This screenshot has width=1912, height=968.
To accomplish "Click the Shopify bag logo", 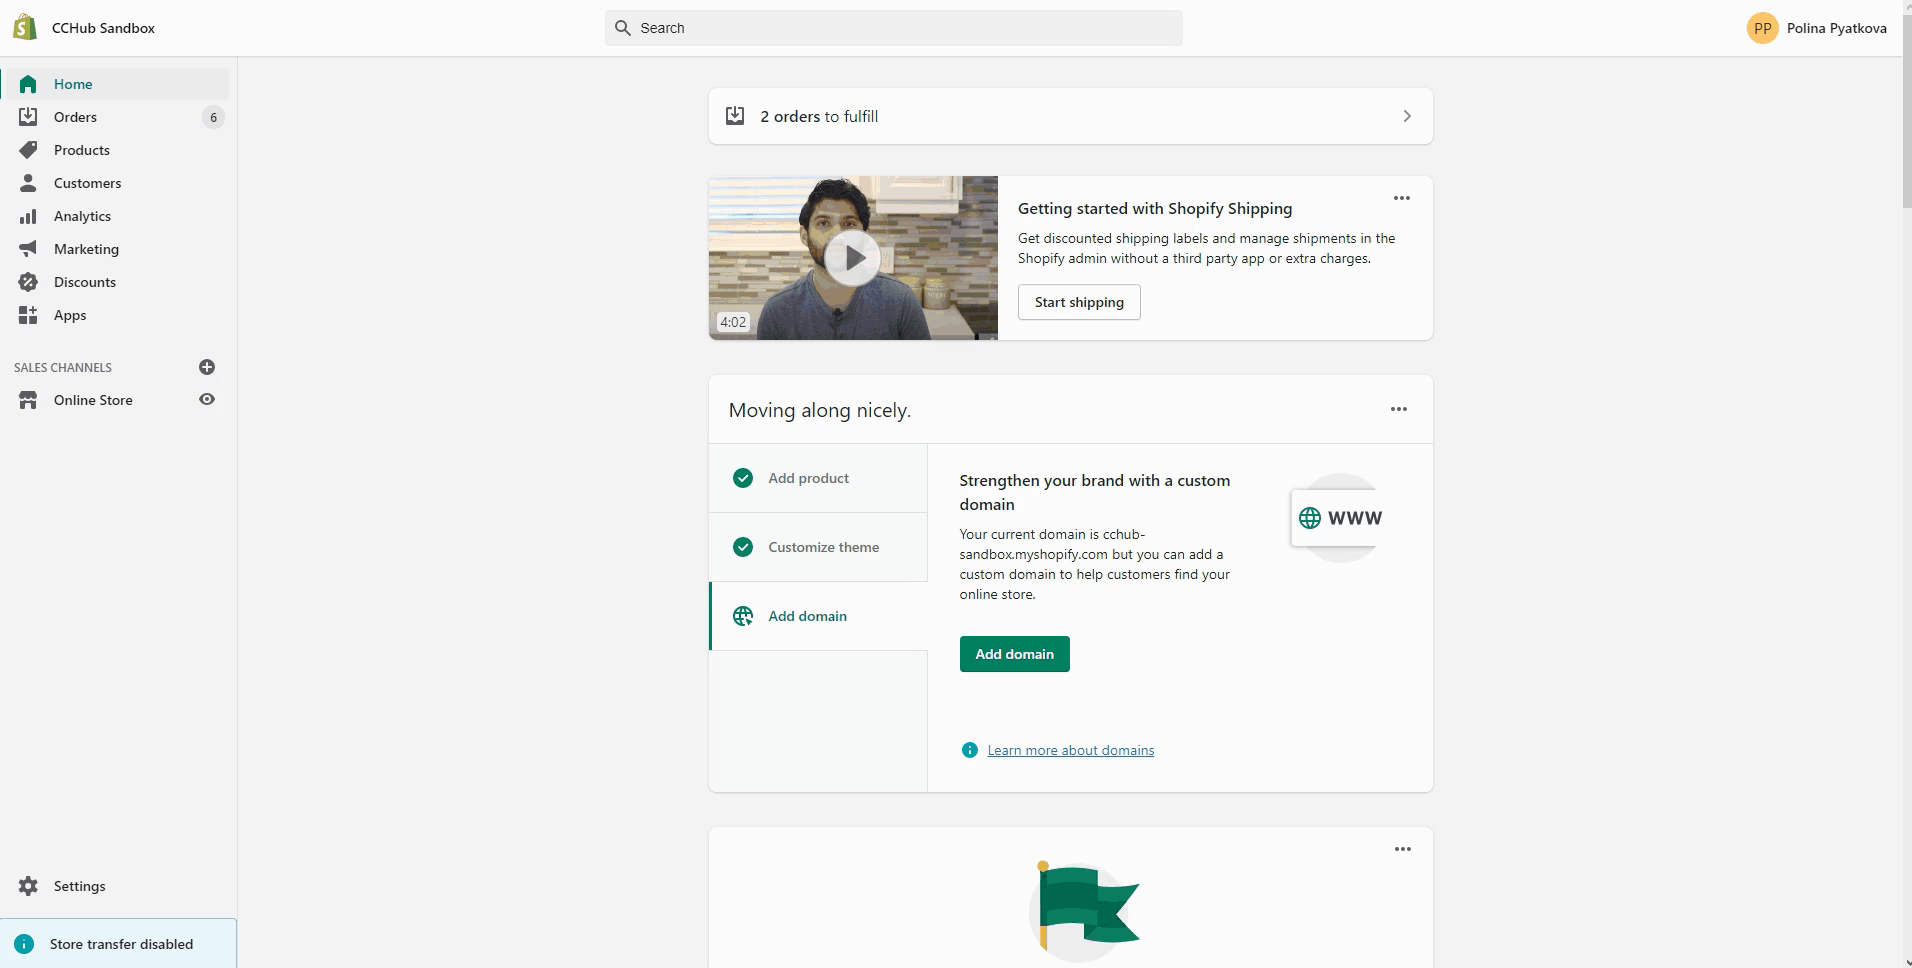I will pyautogui.click(x=25, y=28).
